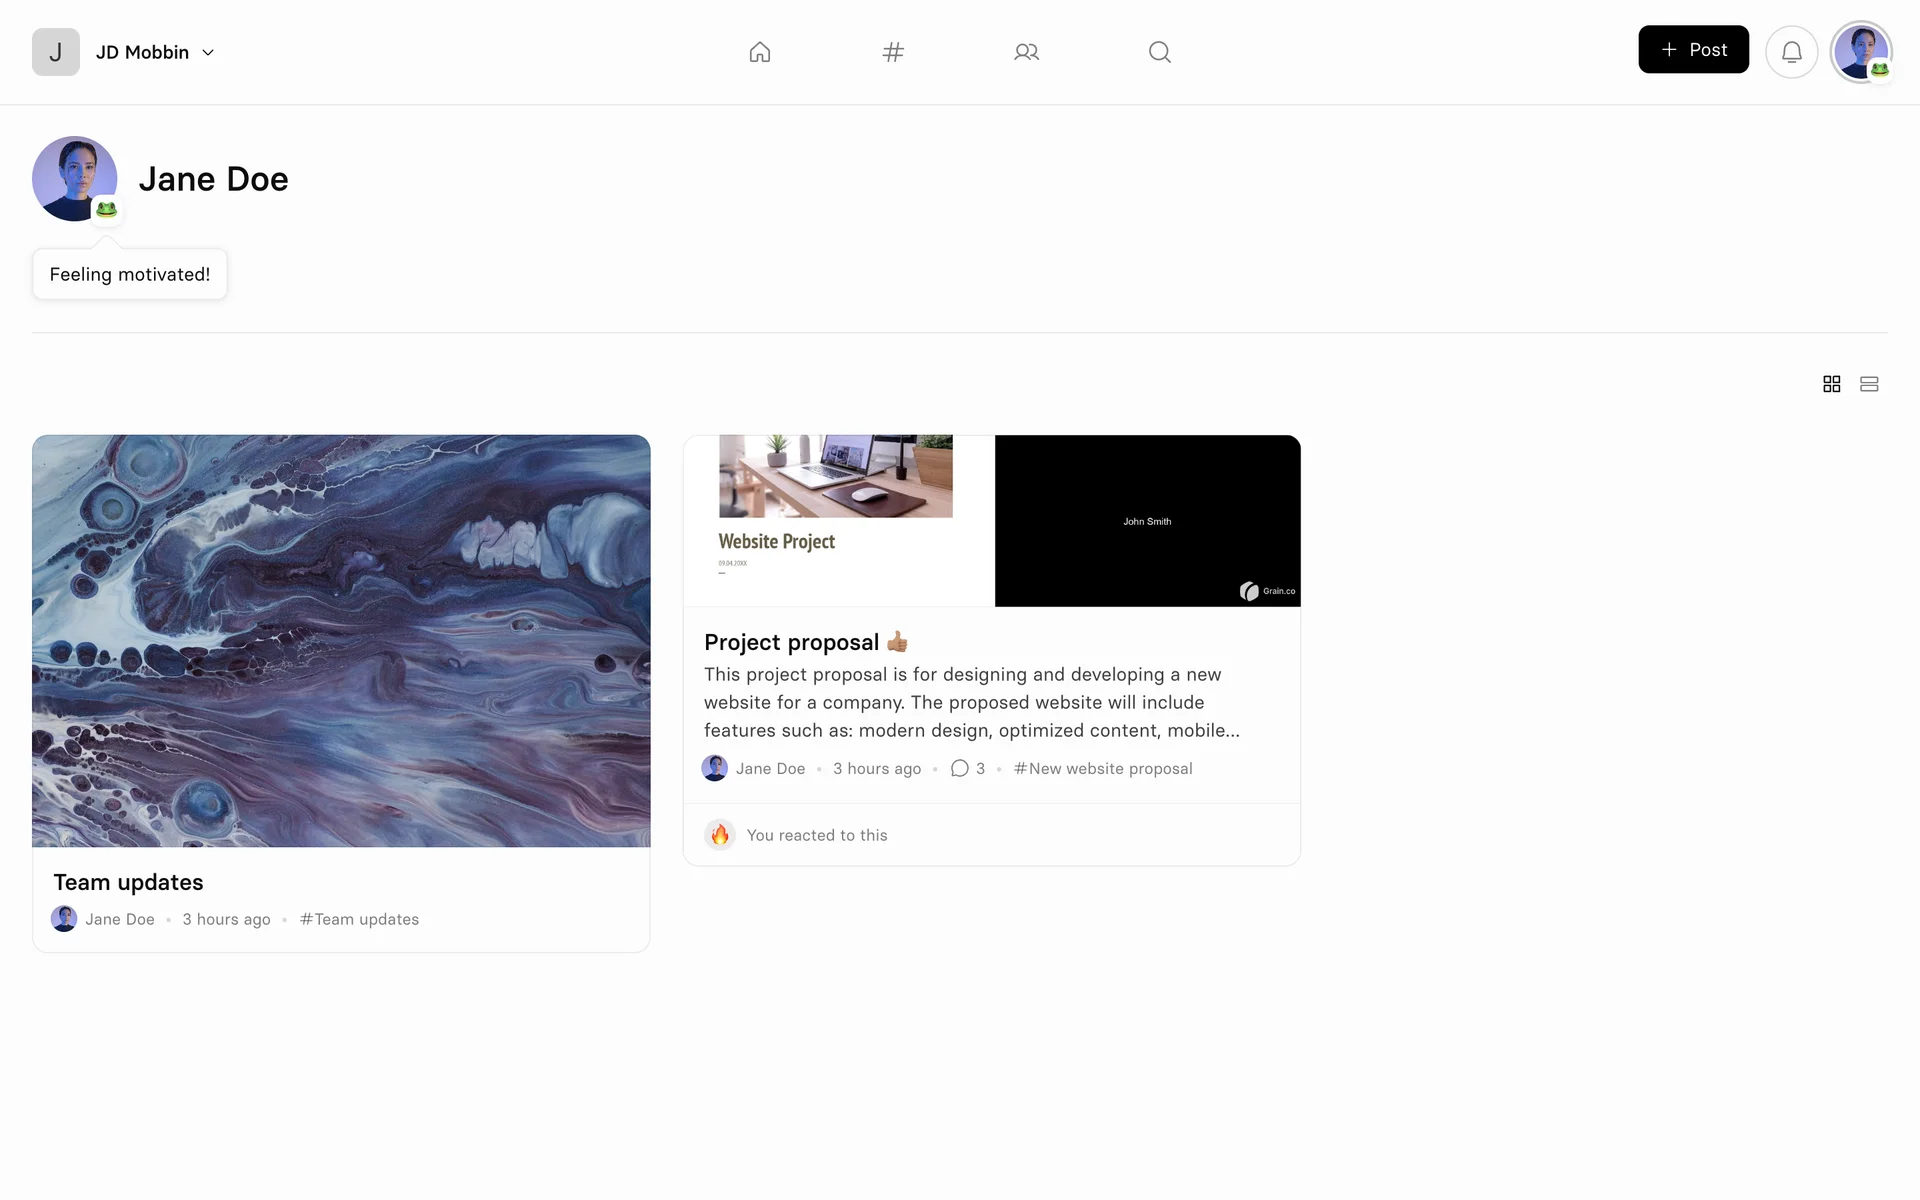Open the Website Project slide preview
Image resolution: width=1920 pixels, height=1200 pixels.
(838, 520)
